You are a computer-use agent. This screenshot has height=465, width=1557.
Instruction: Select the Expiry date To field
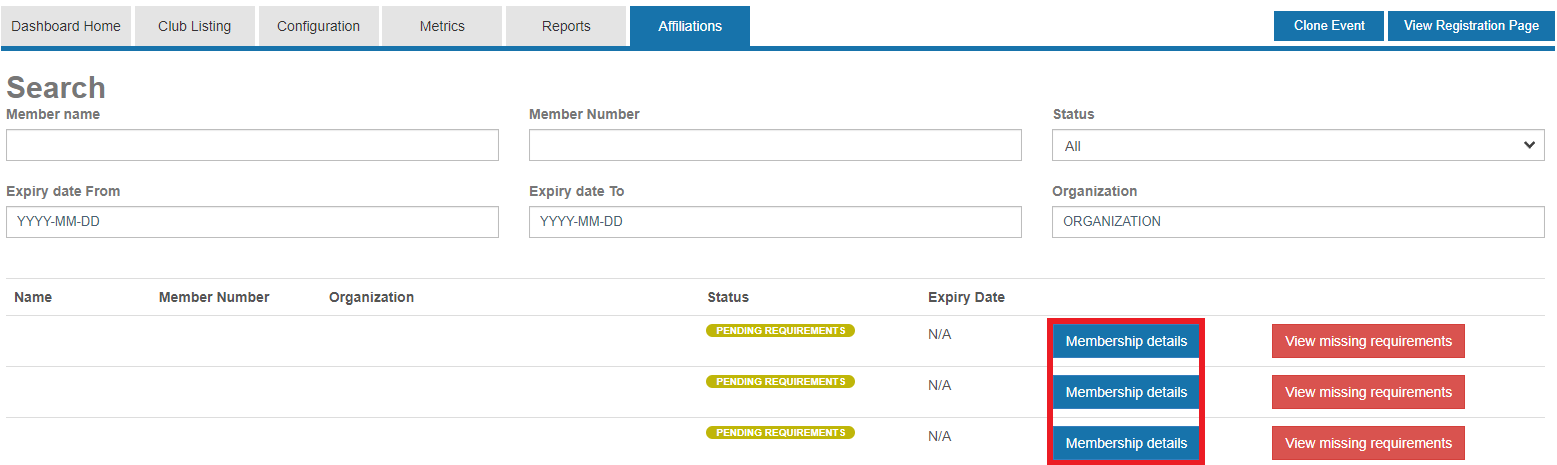tap(775, 222)
